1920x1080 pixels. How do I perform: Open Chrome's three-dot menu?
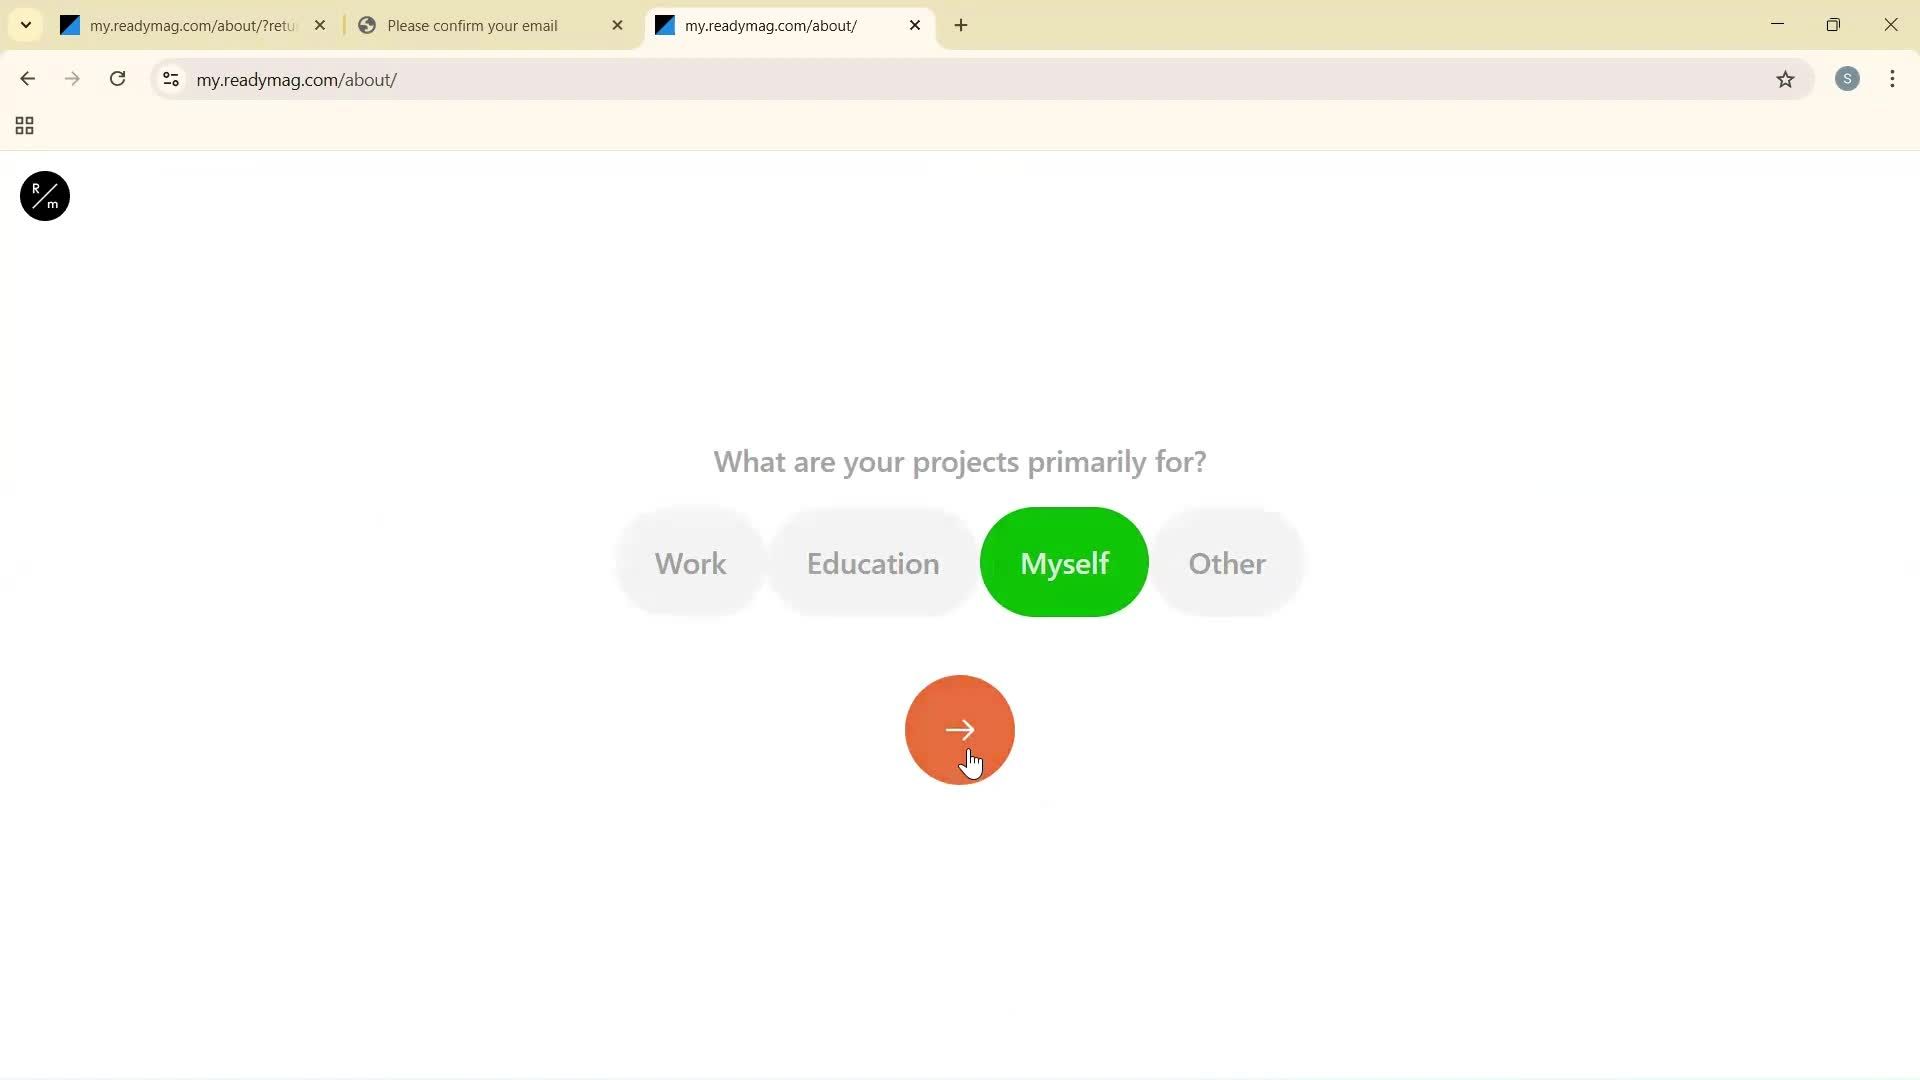click(1892, 79)
